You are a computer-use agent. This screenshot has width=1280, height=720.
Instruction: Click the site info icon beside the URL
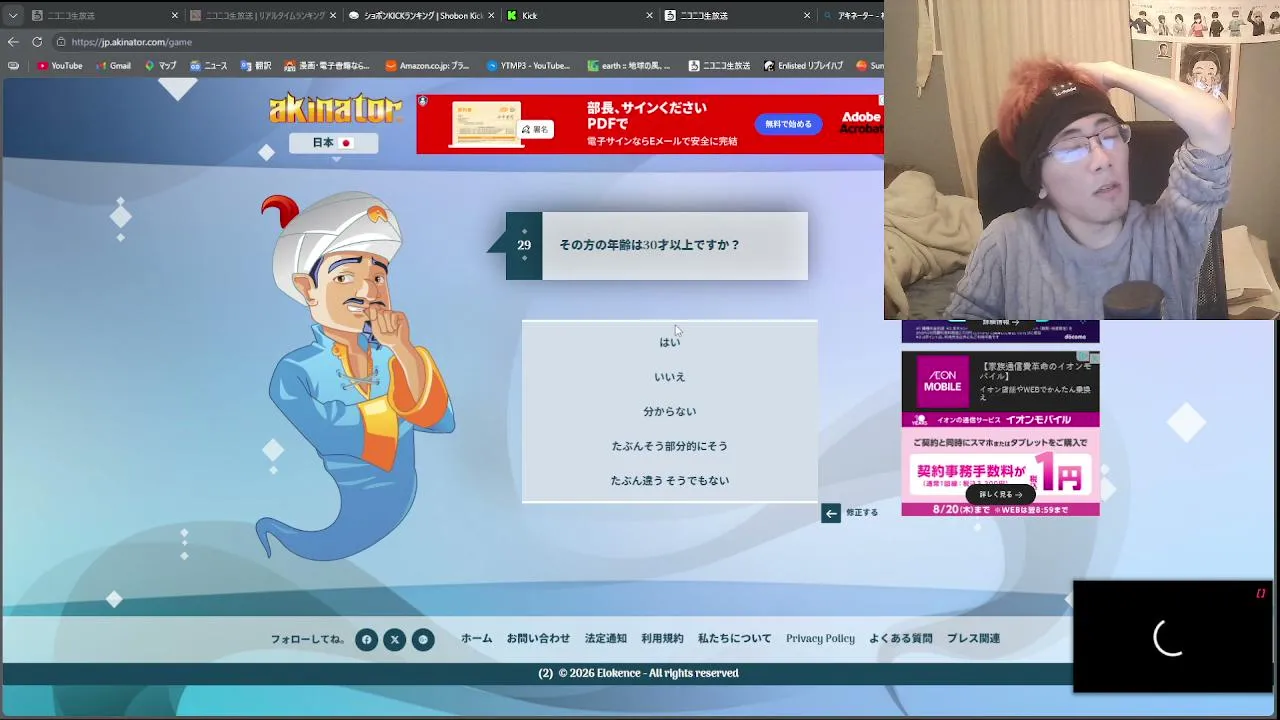click(61, 42)
